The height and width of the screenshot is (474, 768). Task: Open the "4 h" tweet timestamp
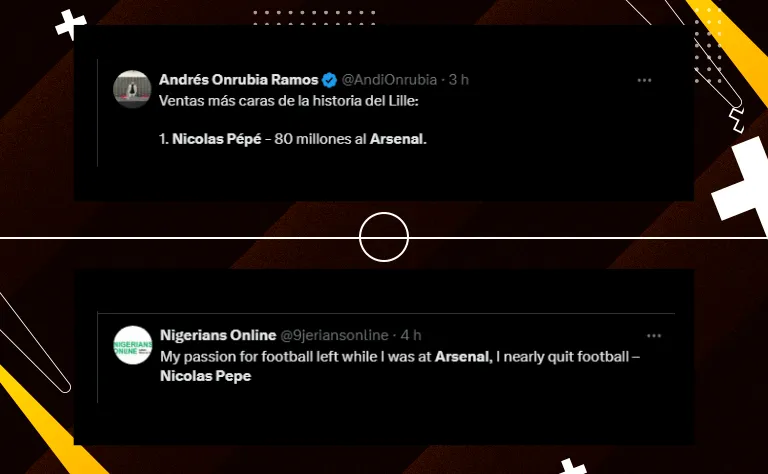point(411,335)
